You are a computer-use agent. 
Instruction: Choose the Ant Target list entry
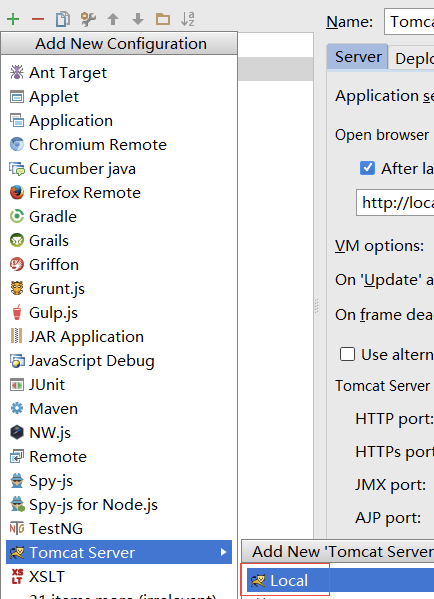pyautogui.click(x=119, y=73)
